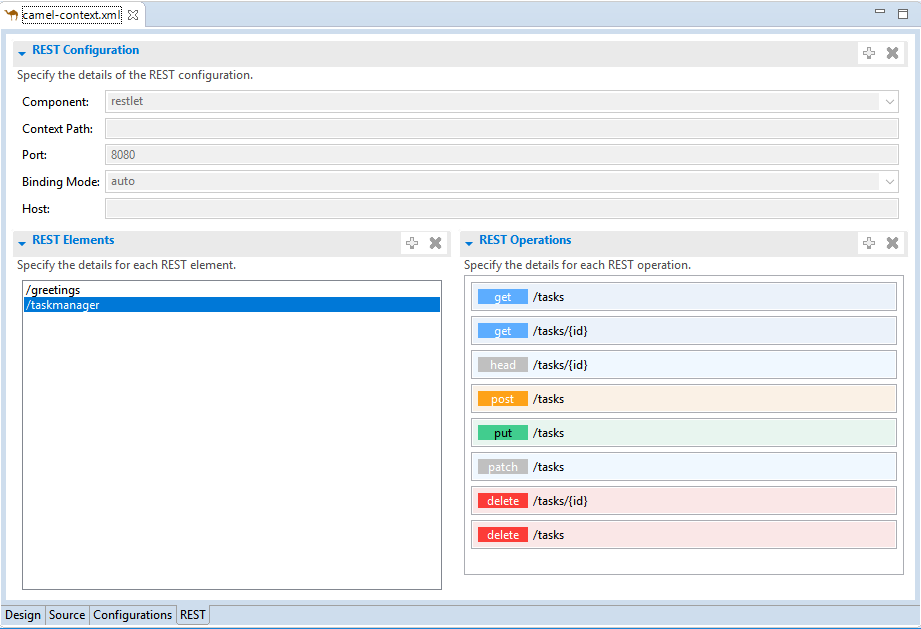This screenshot has height=629, width=921.
Task: Add a new REST operation with plus icon
Action: point(869,243)
